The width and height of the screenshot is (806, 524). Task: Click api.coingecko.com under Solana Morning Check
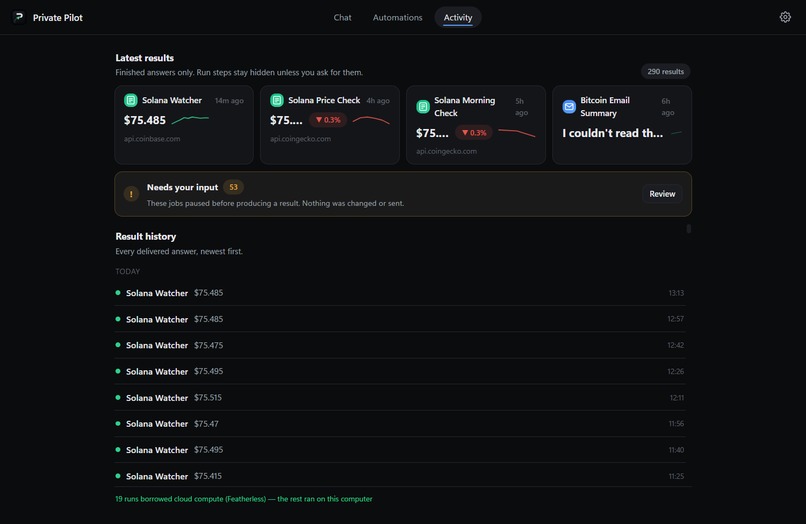(446, 151)
